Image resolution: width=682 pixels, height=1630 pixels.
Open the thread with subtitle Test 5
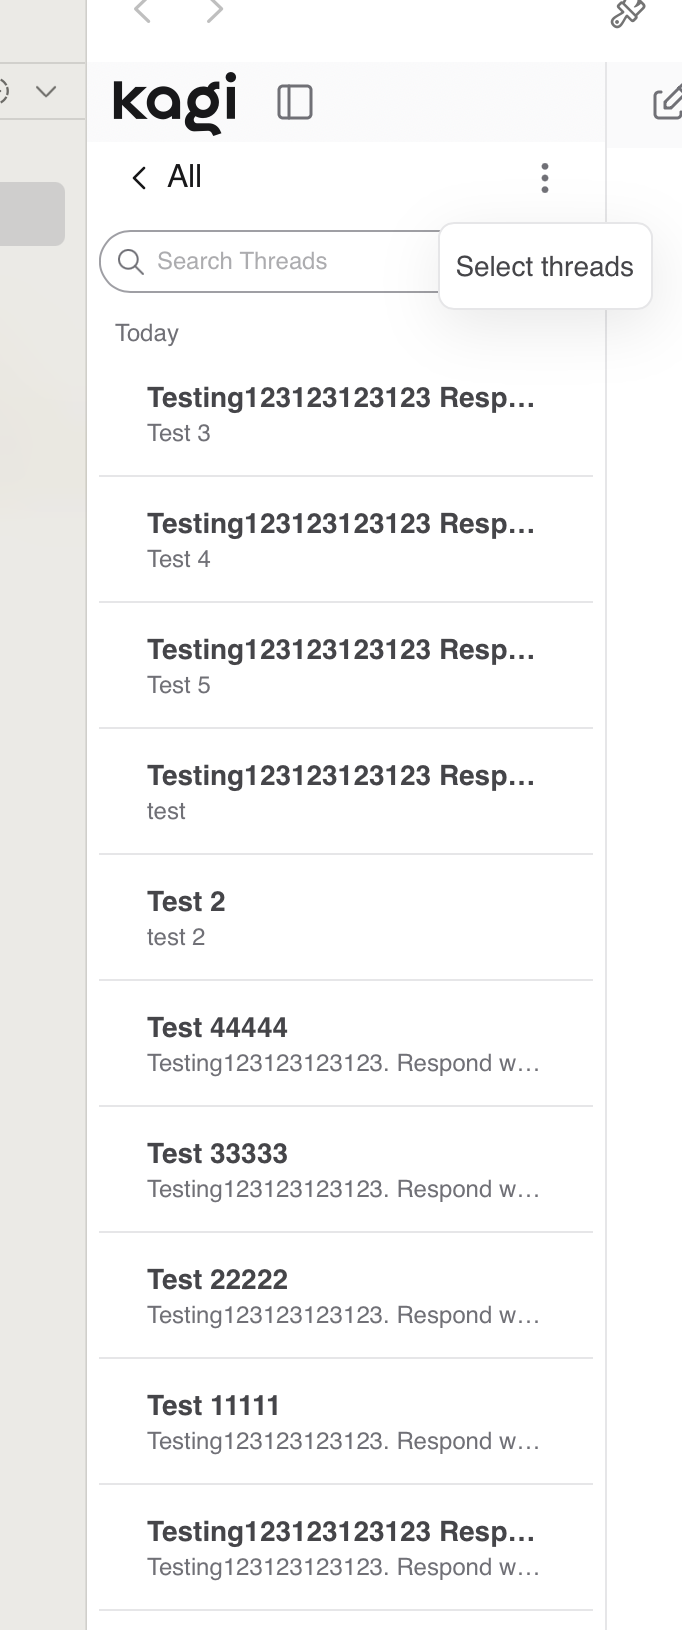pos(345,666)
